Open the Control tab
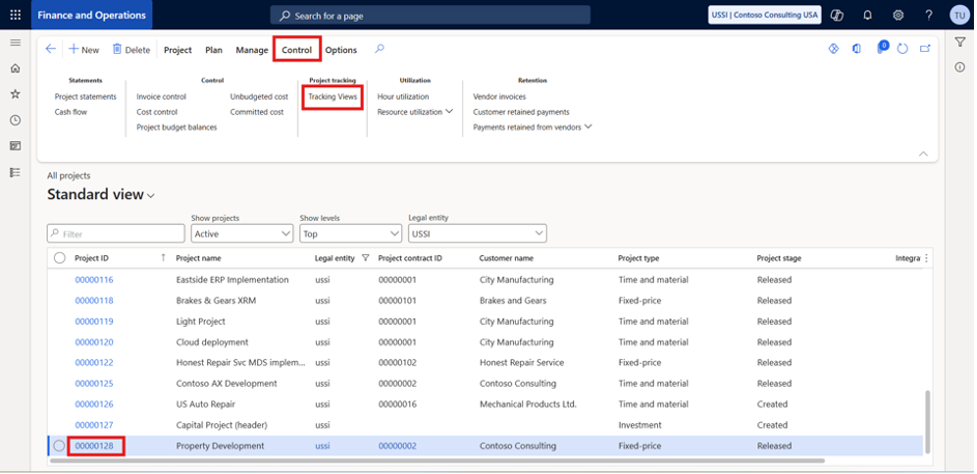977x474 pixels. coord(297,50)
